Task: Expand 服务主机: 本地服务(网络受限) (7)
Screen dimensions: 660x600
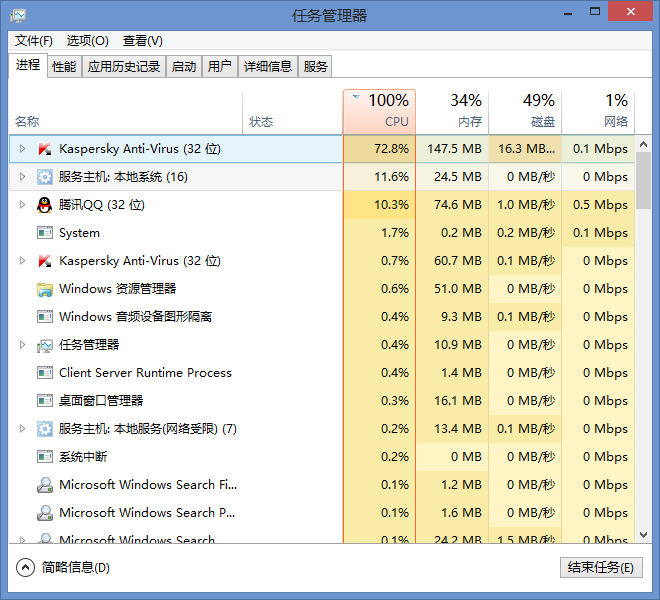Action: point(23,429)
